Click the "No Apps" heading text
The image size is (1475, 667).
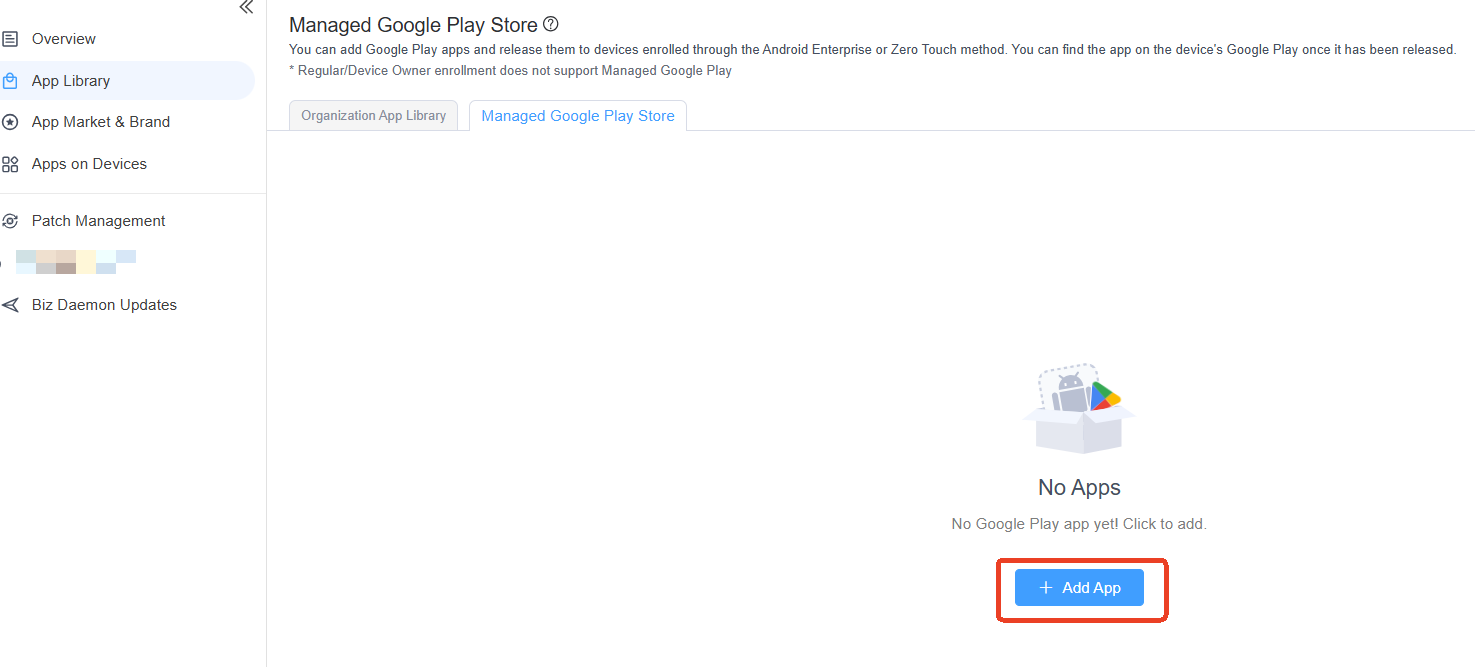pos(1079,487)
